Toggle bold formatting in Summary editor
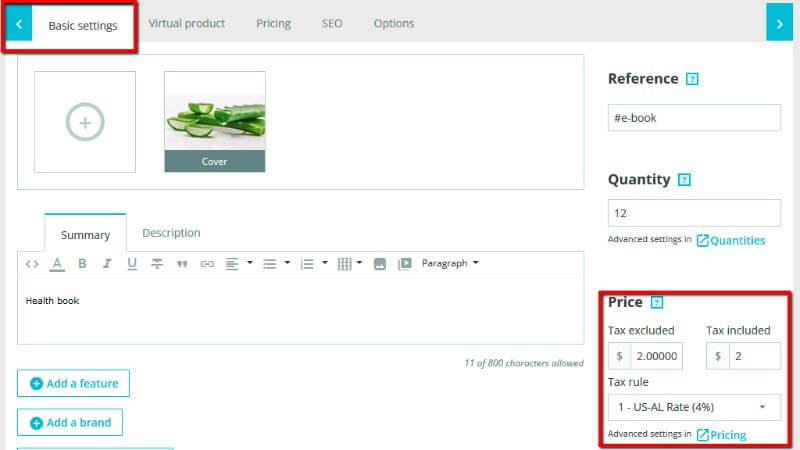Viewport: 800px width, 450px height. click(x=82, y=263)
